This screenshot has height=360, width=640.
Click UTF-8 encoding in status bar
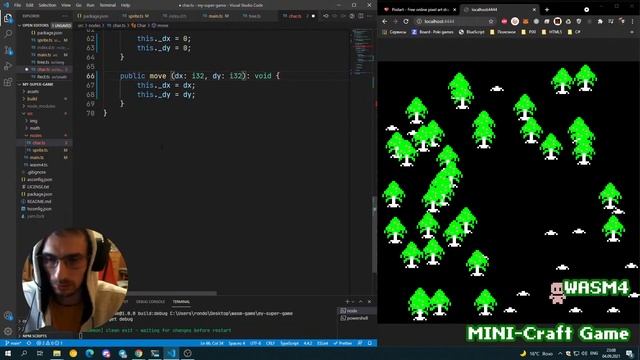pyautogui.click(x=256, y=343)
